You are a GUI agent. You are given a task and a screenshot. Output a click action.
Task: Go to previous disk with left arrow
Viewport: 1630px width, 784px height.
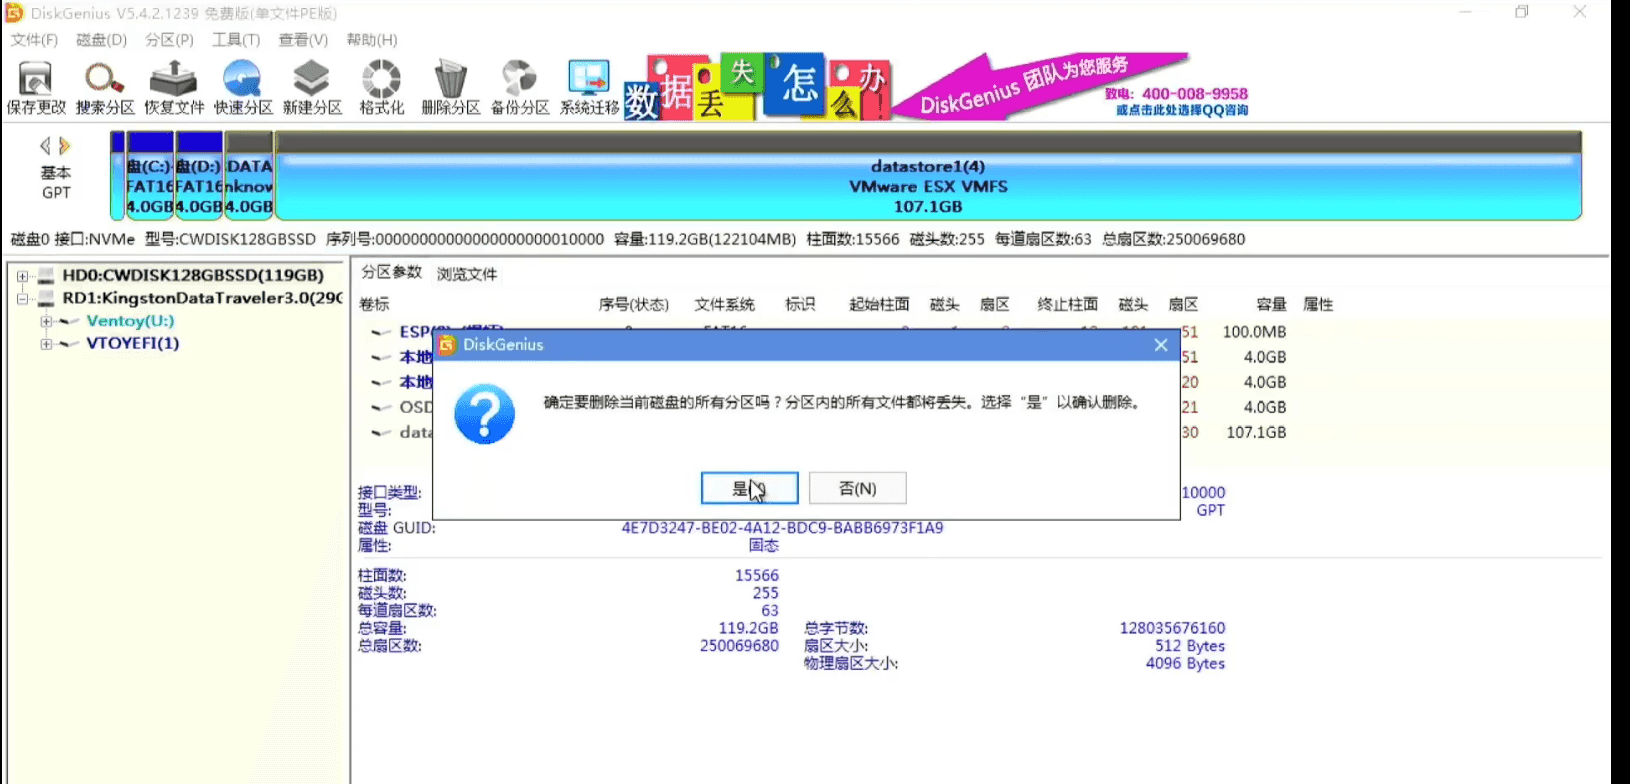tap(45, 146)
